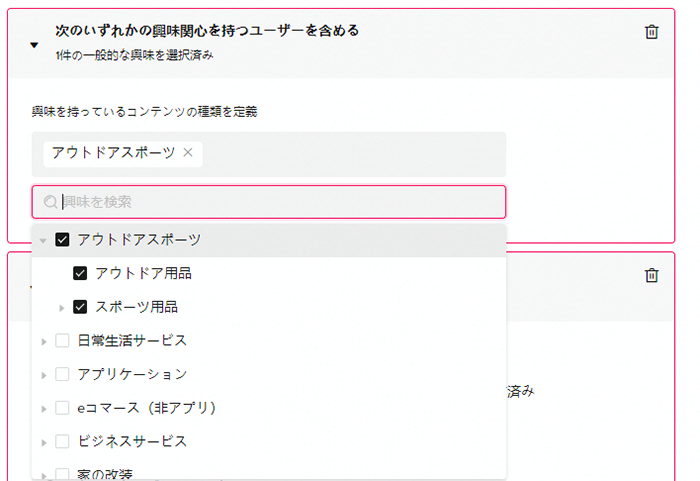Focus the 興味を検索 search field

(269, 202)
